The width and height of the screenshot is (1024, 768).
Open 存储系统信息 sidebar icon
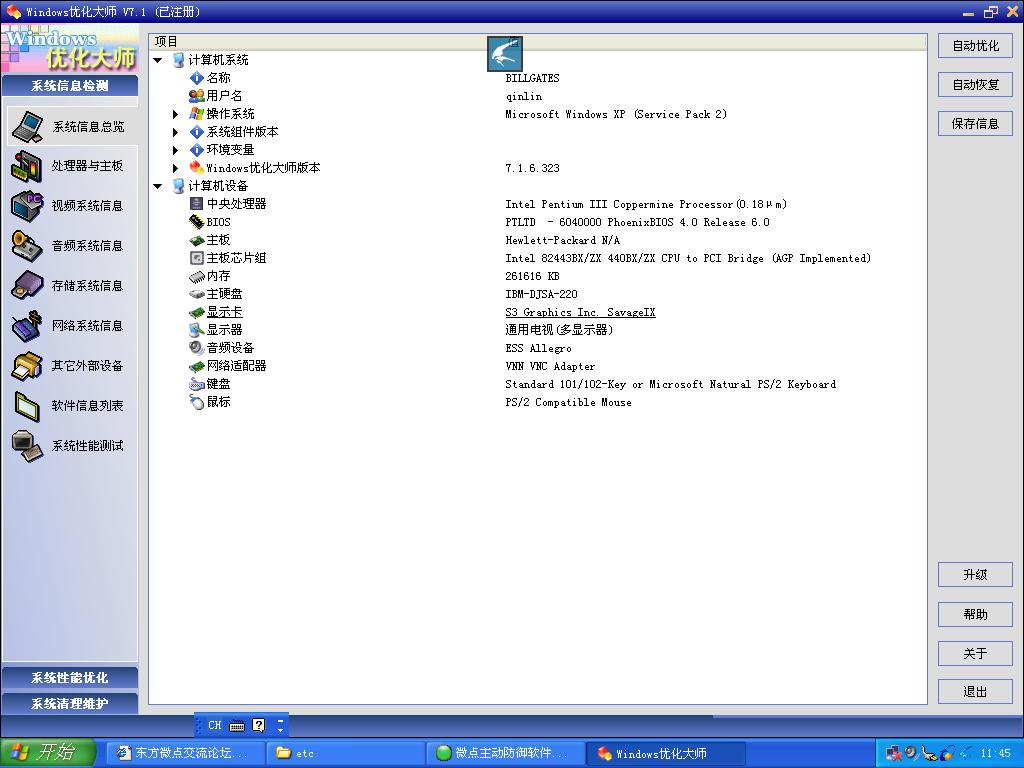pyautogui.click(x=27, y=286)
